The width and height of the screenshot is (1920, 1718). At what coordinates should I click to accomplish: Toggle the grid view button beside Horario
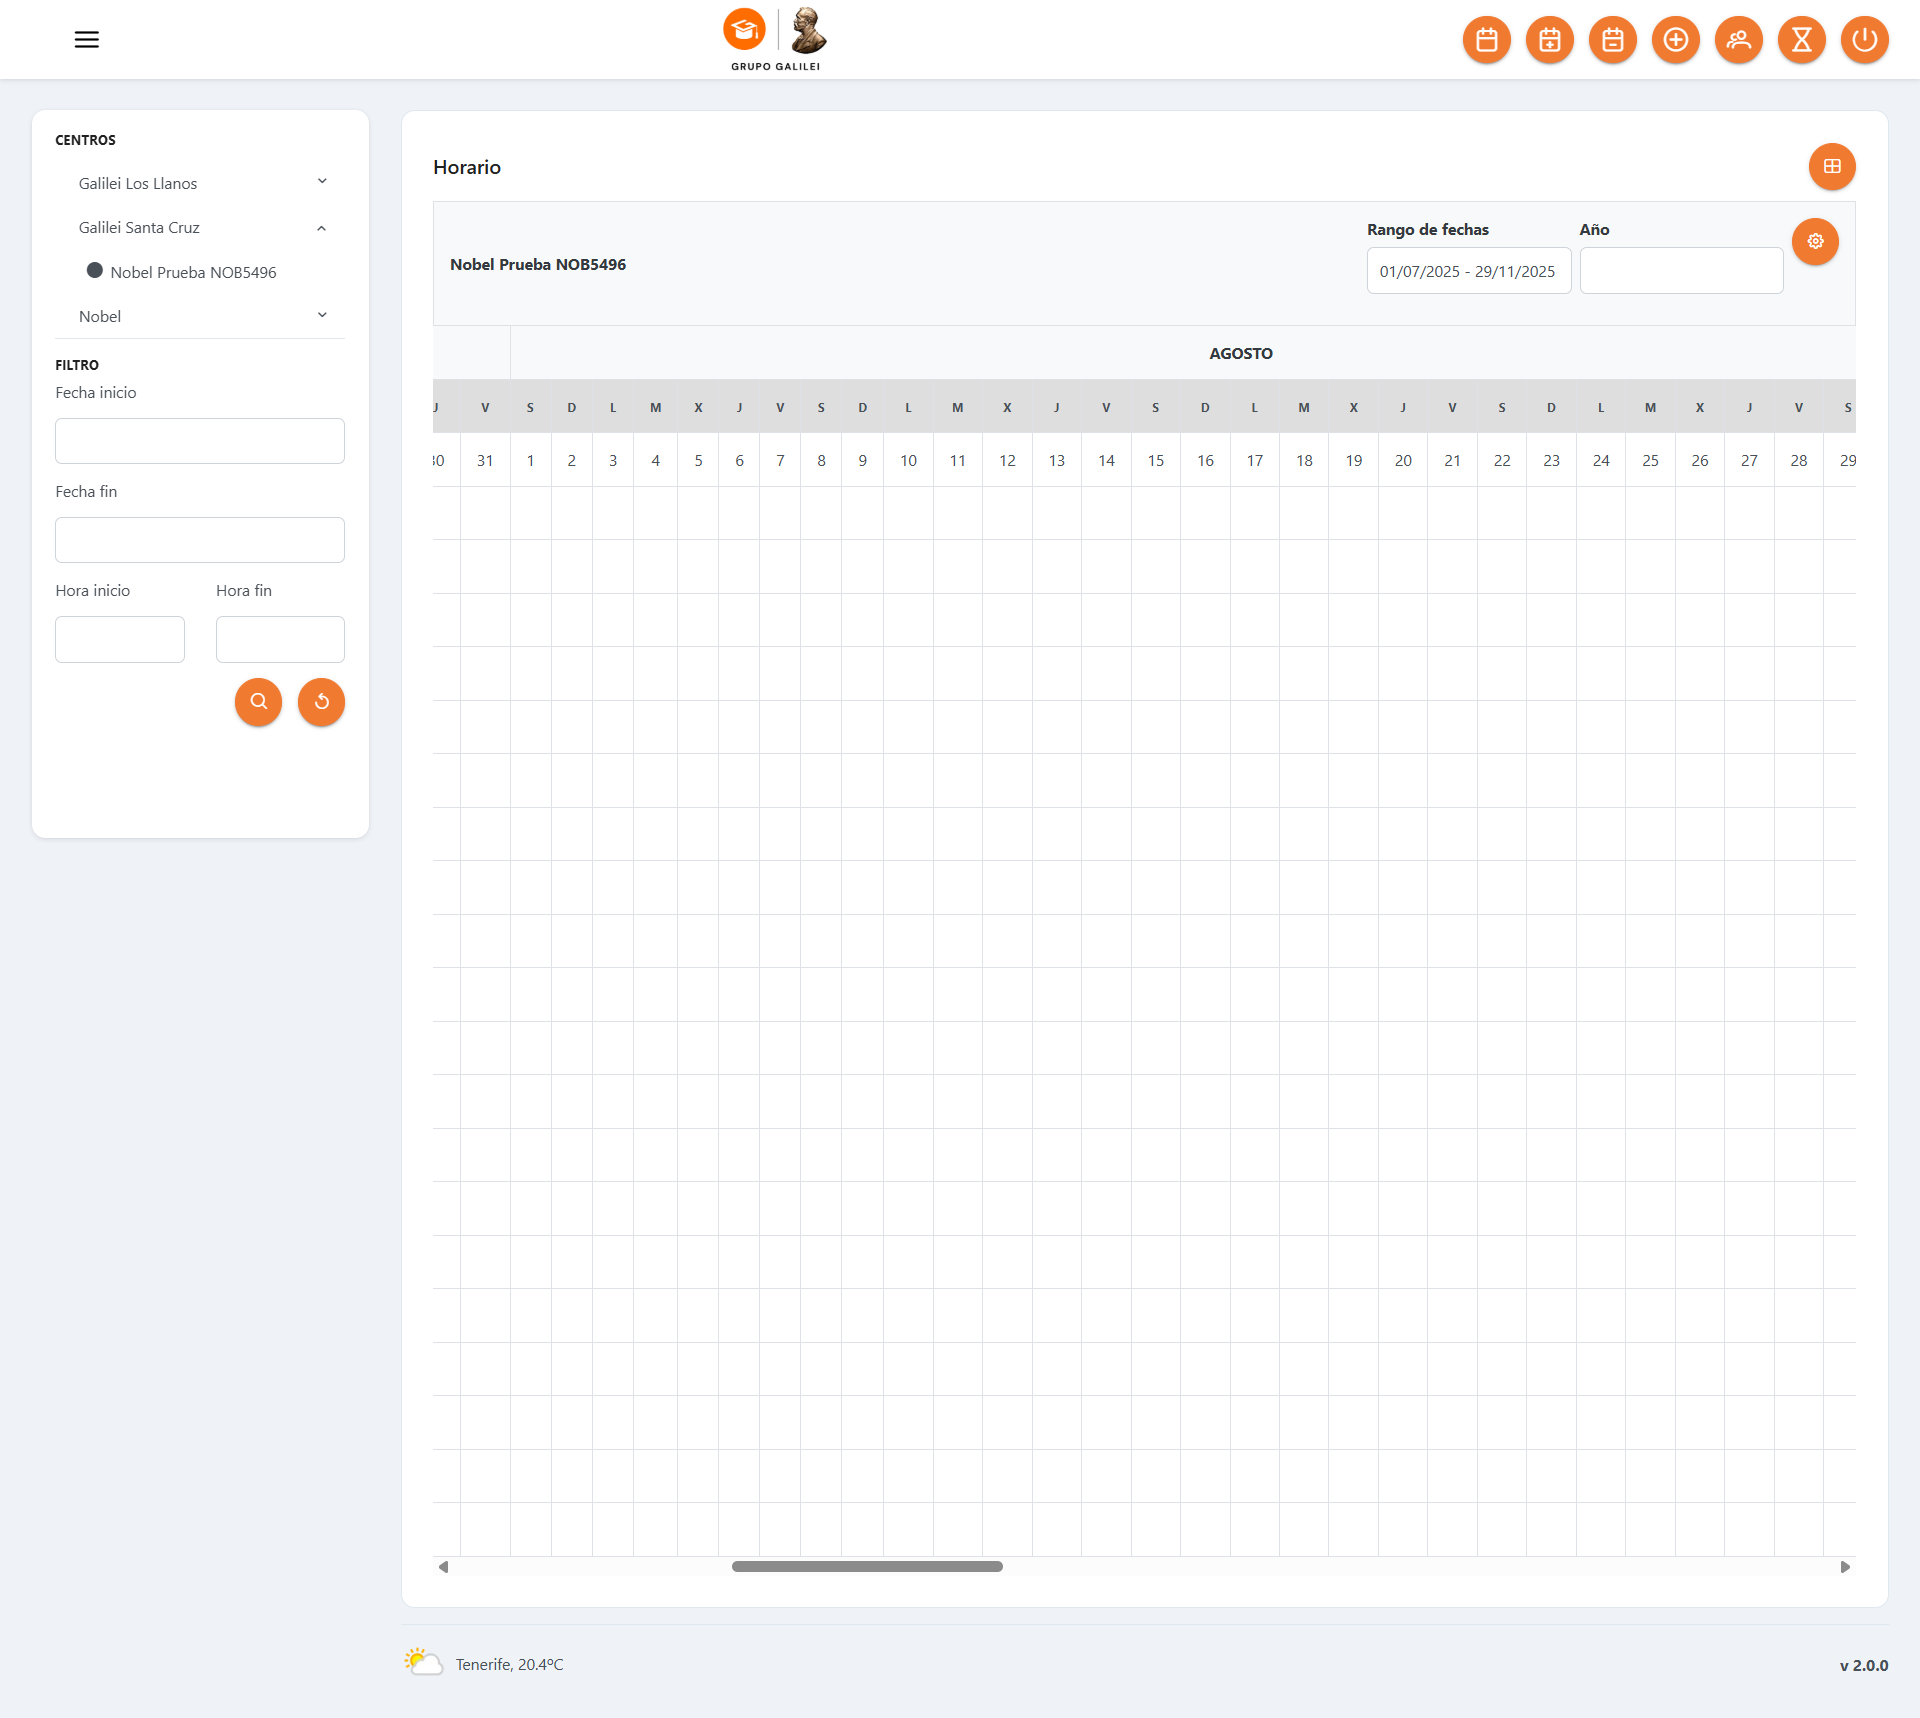[x=1832, y=167]
